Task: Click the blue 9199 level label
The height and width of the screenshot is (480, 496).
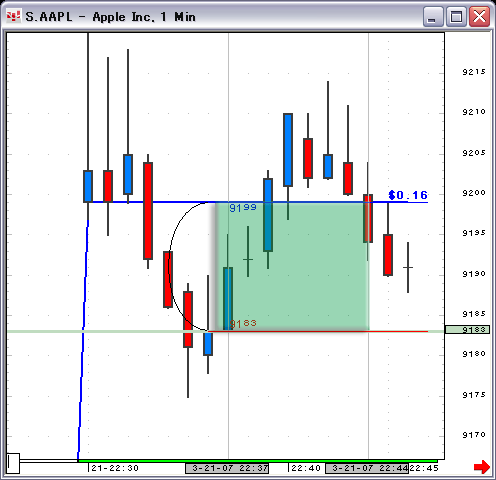Action: (x=243, y=208)
